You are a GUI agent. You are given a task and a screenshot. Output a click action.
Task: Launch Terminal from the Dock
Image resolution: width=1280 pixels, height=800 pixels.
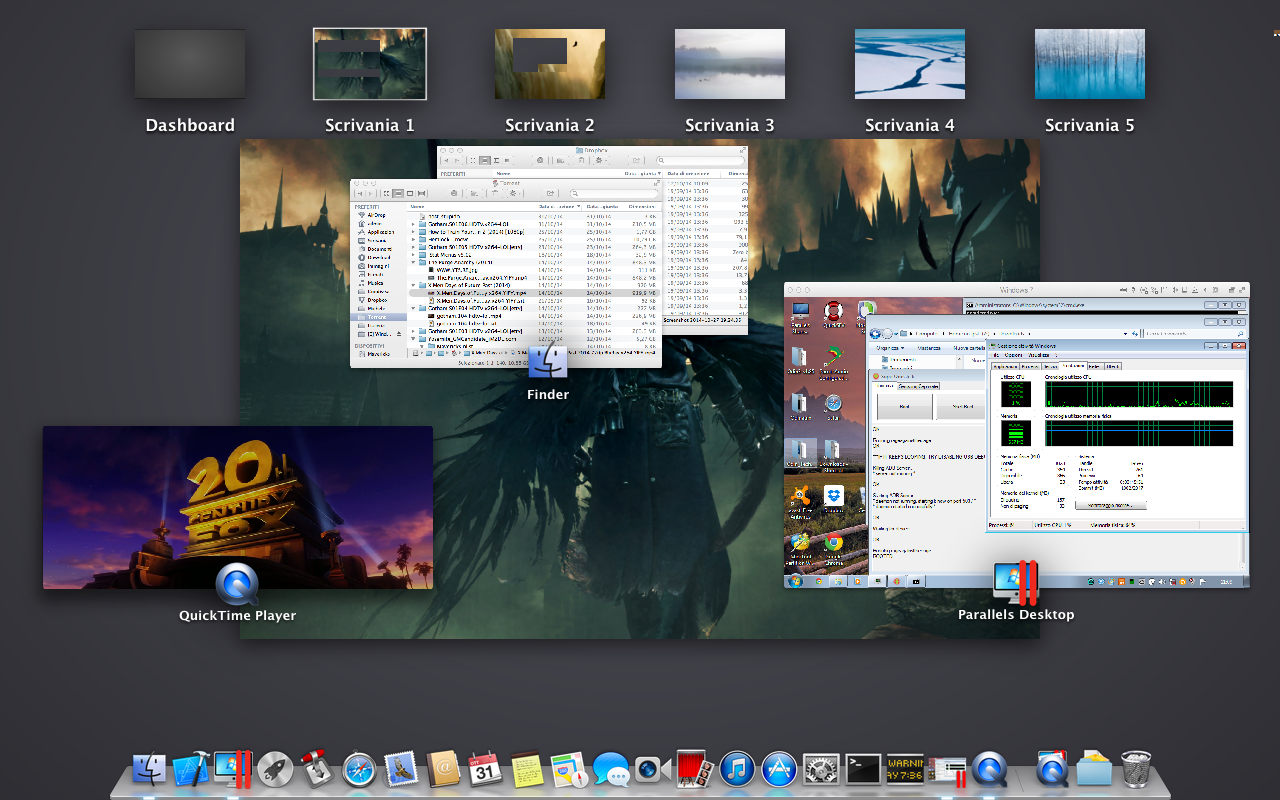863,769
